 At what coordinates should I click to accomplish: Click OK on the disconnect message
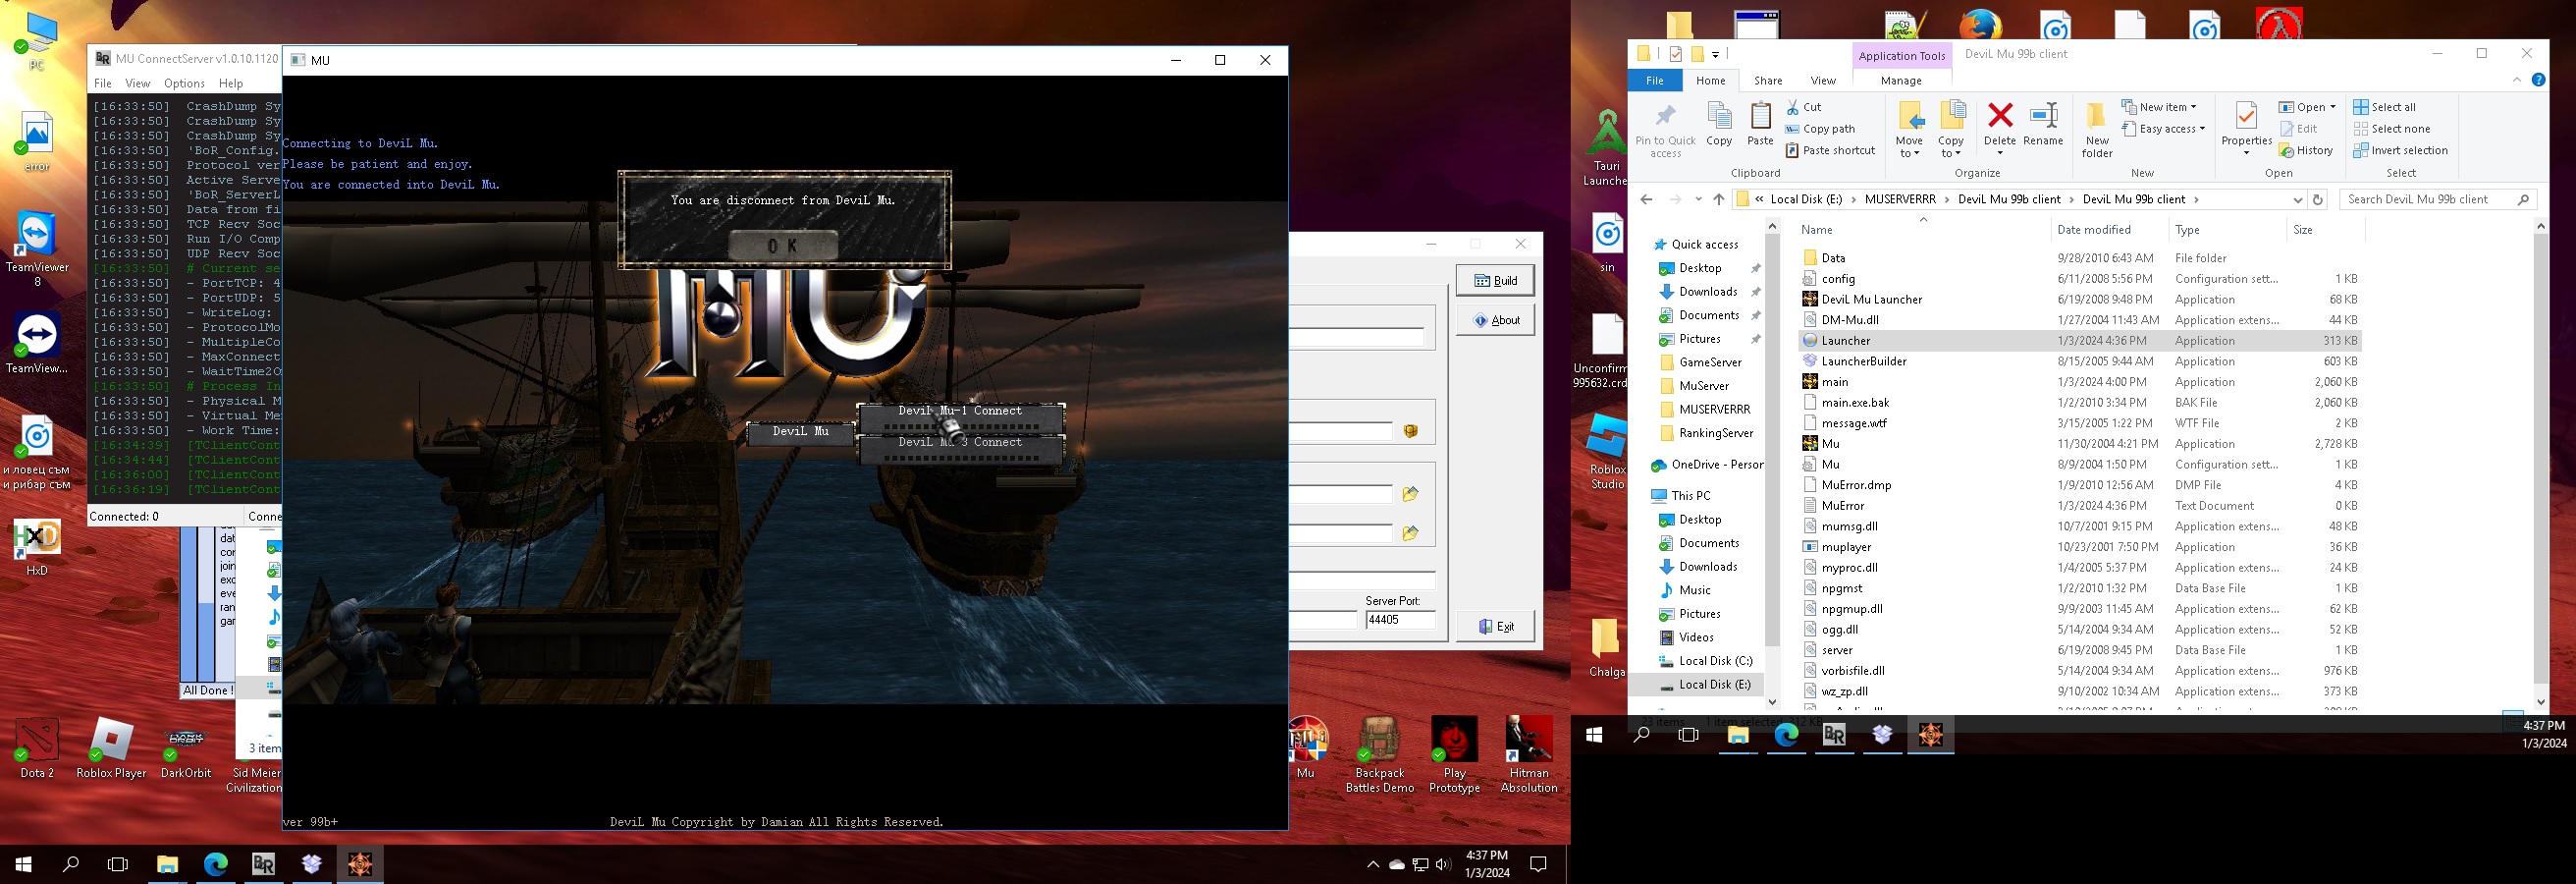[783, 245]
